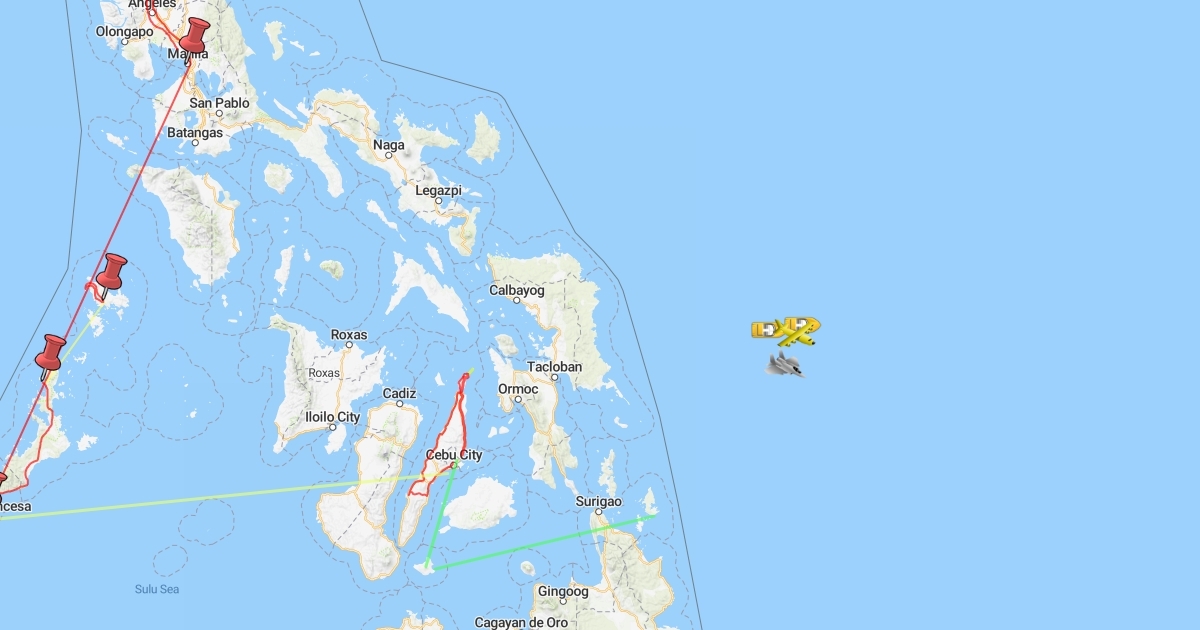
Task: Click the red pushpin on northern Palawan
Action: 49,353
